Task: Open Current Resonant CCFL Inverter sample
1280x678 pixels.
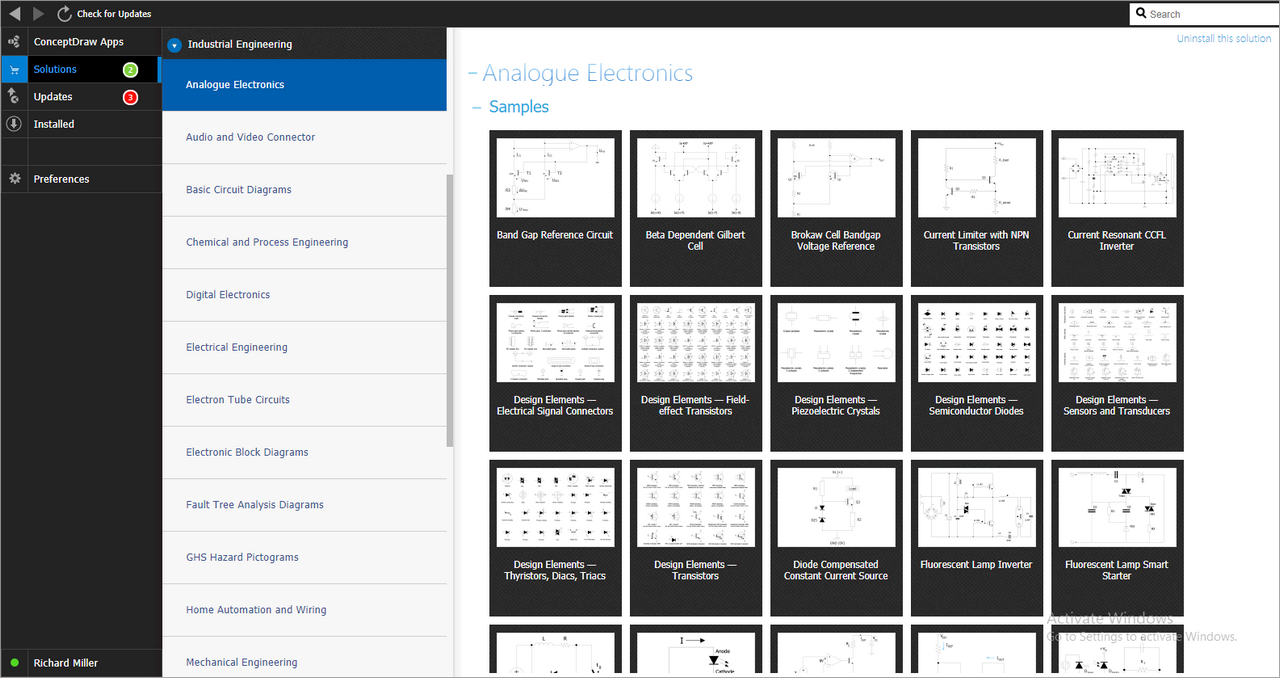Action: [1117, 208]
